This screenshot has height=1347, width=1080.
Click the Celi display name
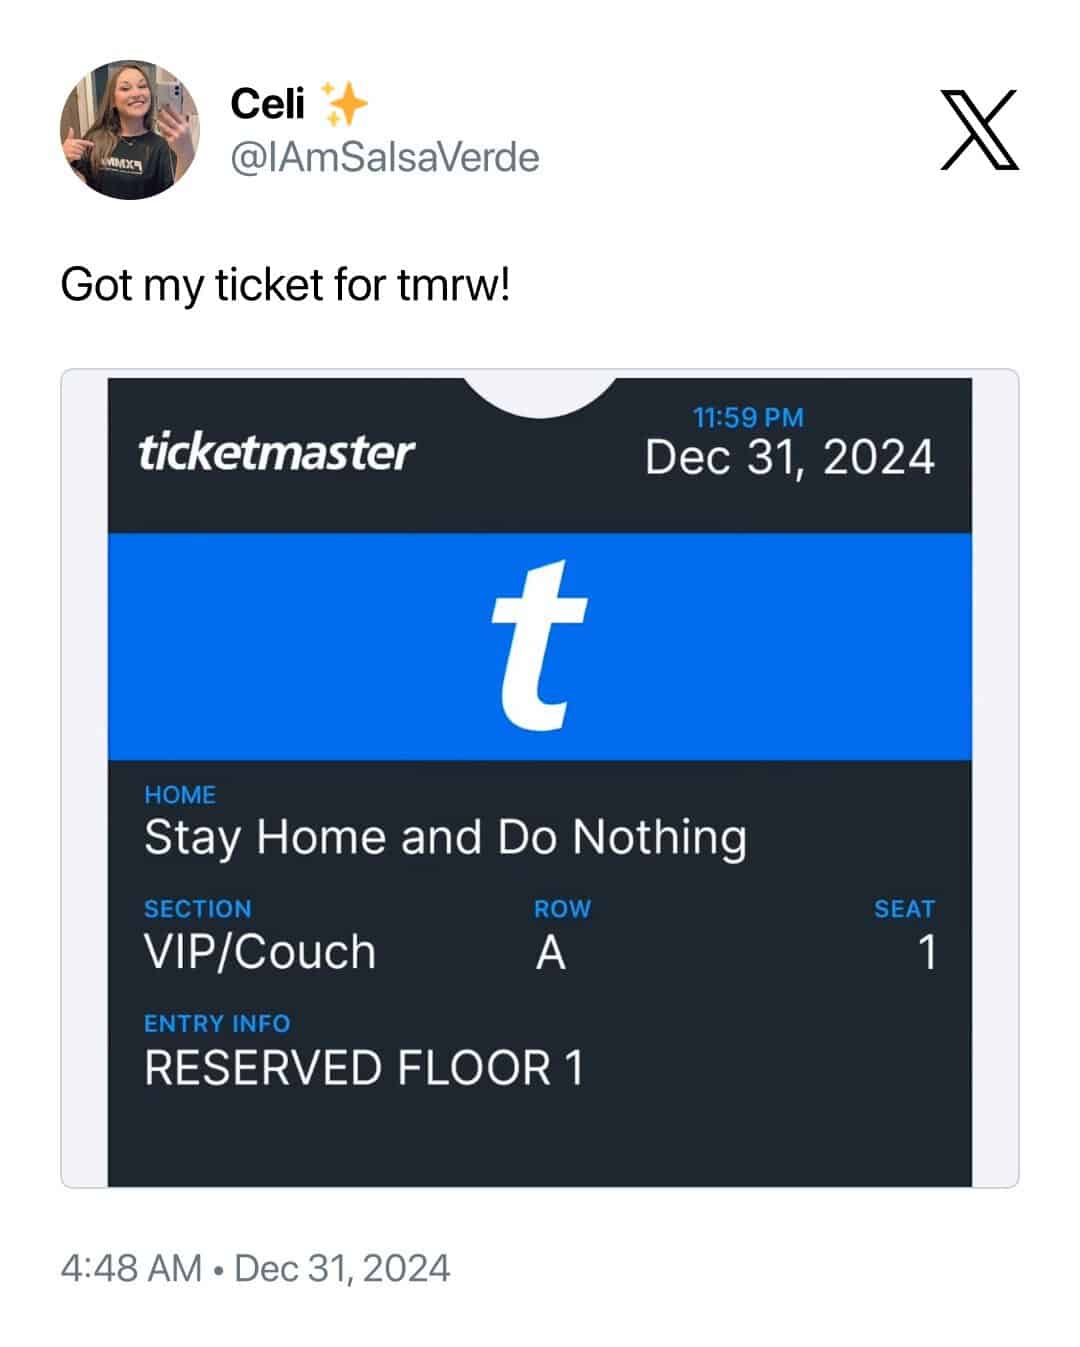pos(267,103)
